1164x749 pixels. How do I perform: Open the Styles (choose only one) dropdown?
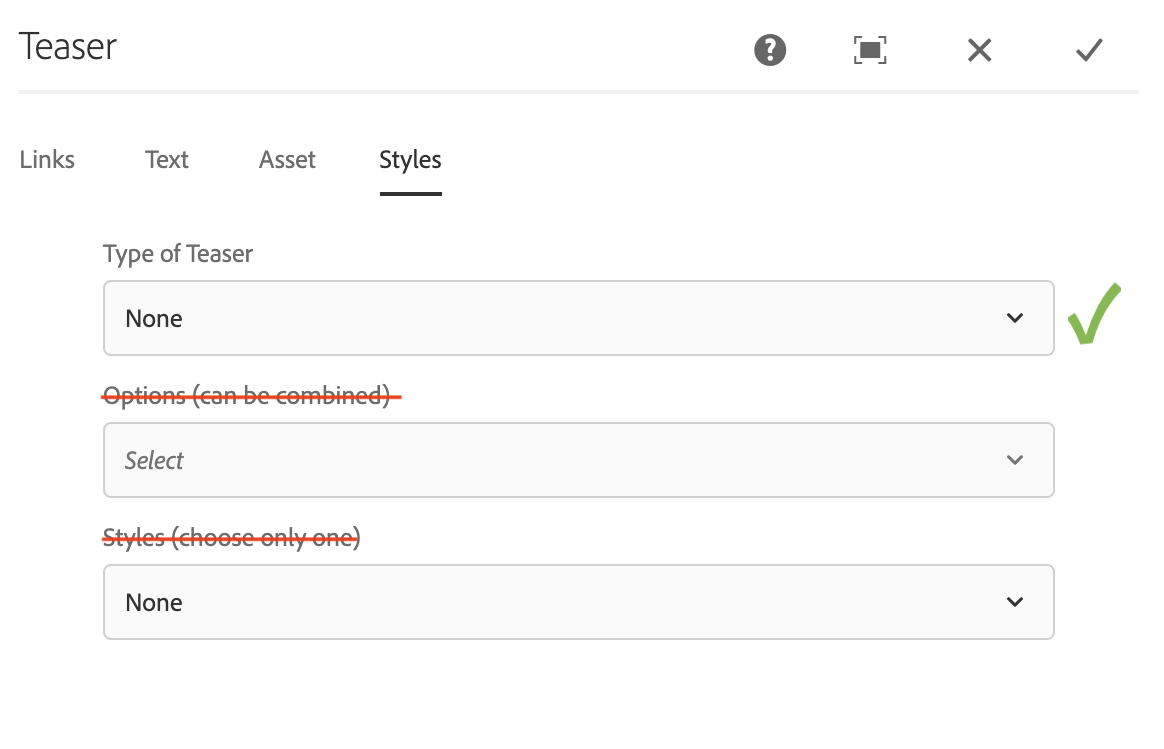tap(578, 602)
